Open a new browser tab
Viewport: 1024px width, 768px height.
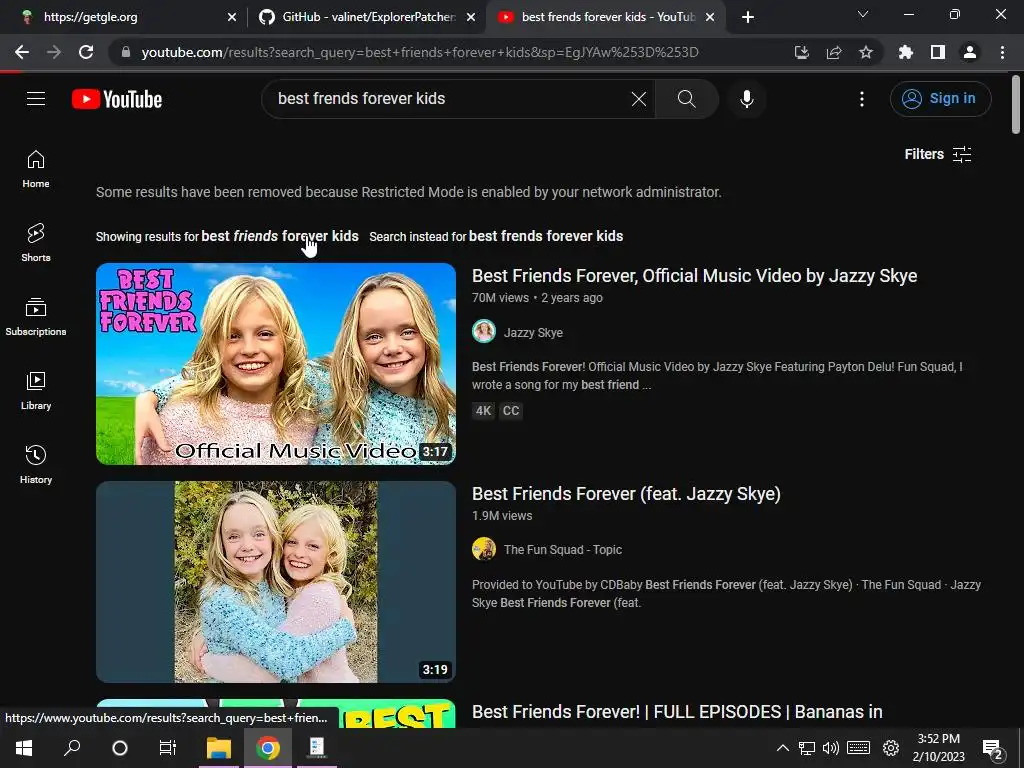coord(748,18)
